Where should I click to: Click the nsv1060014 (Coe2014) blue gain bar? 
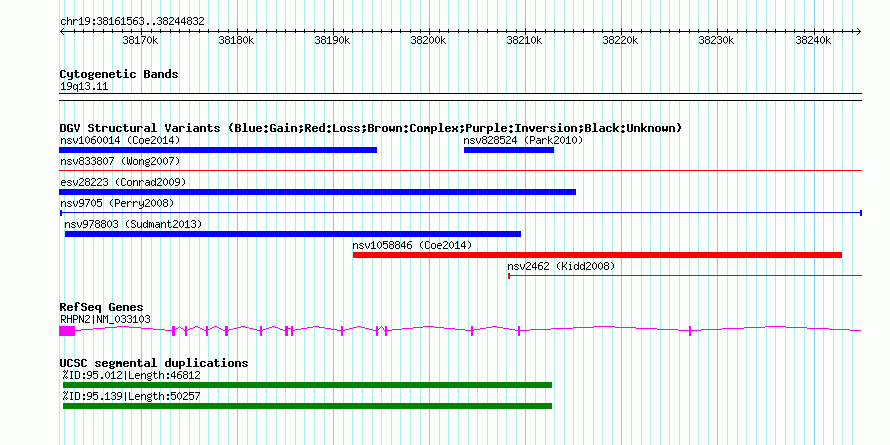click(x=218, y=150)
